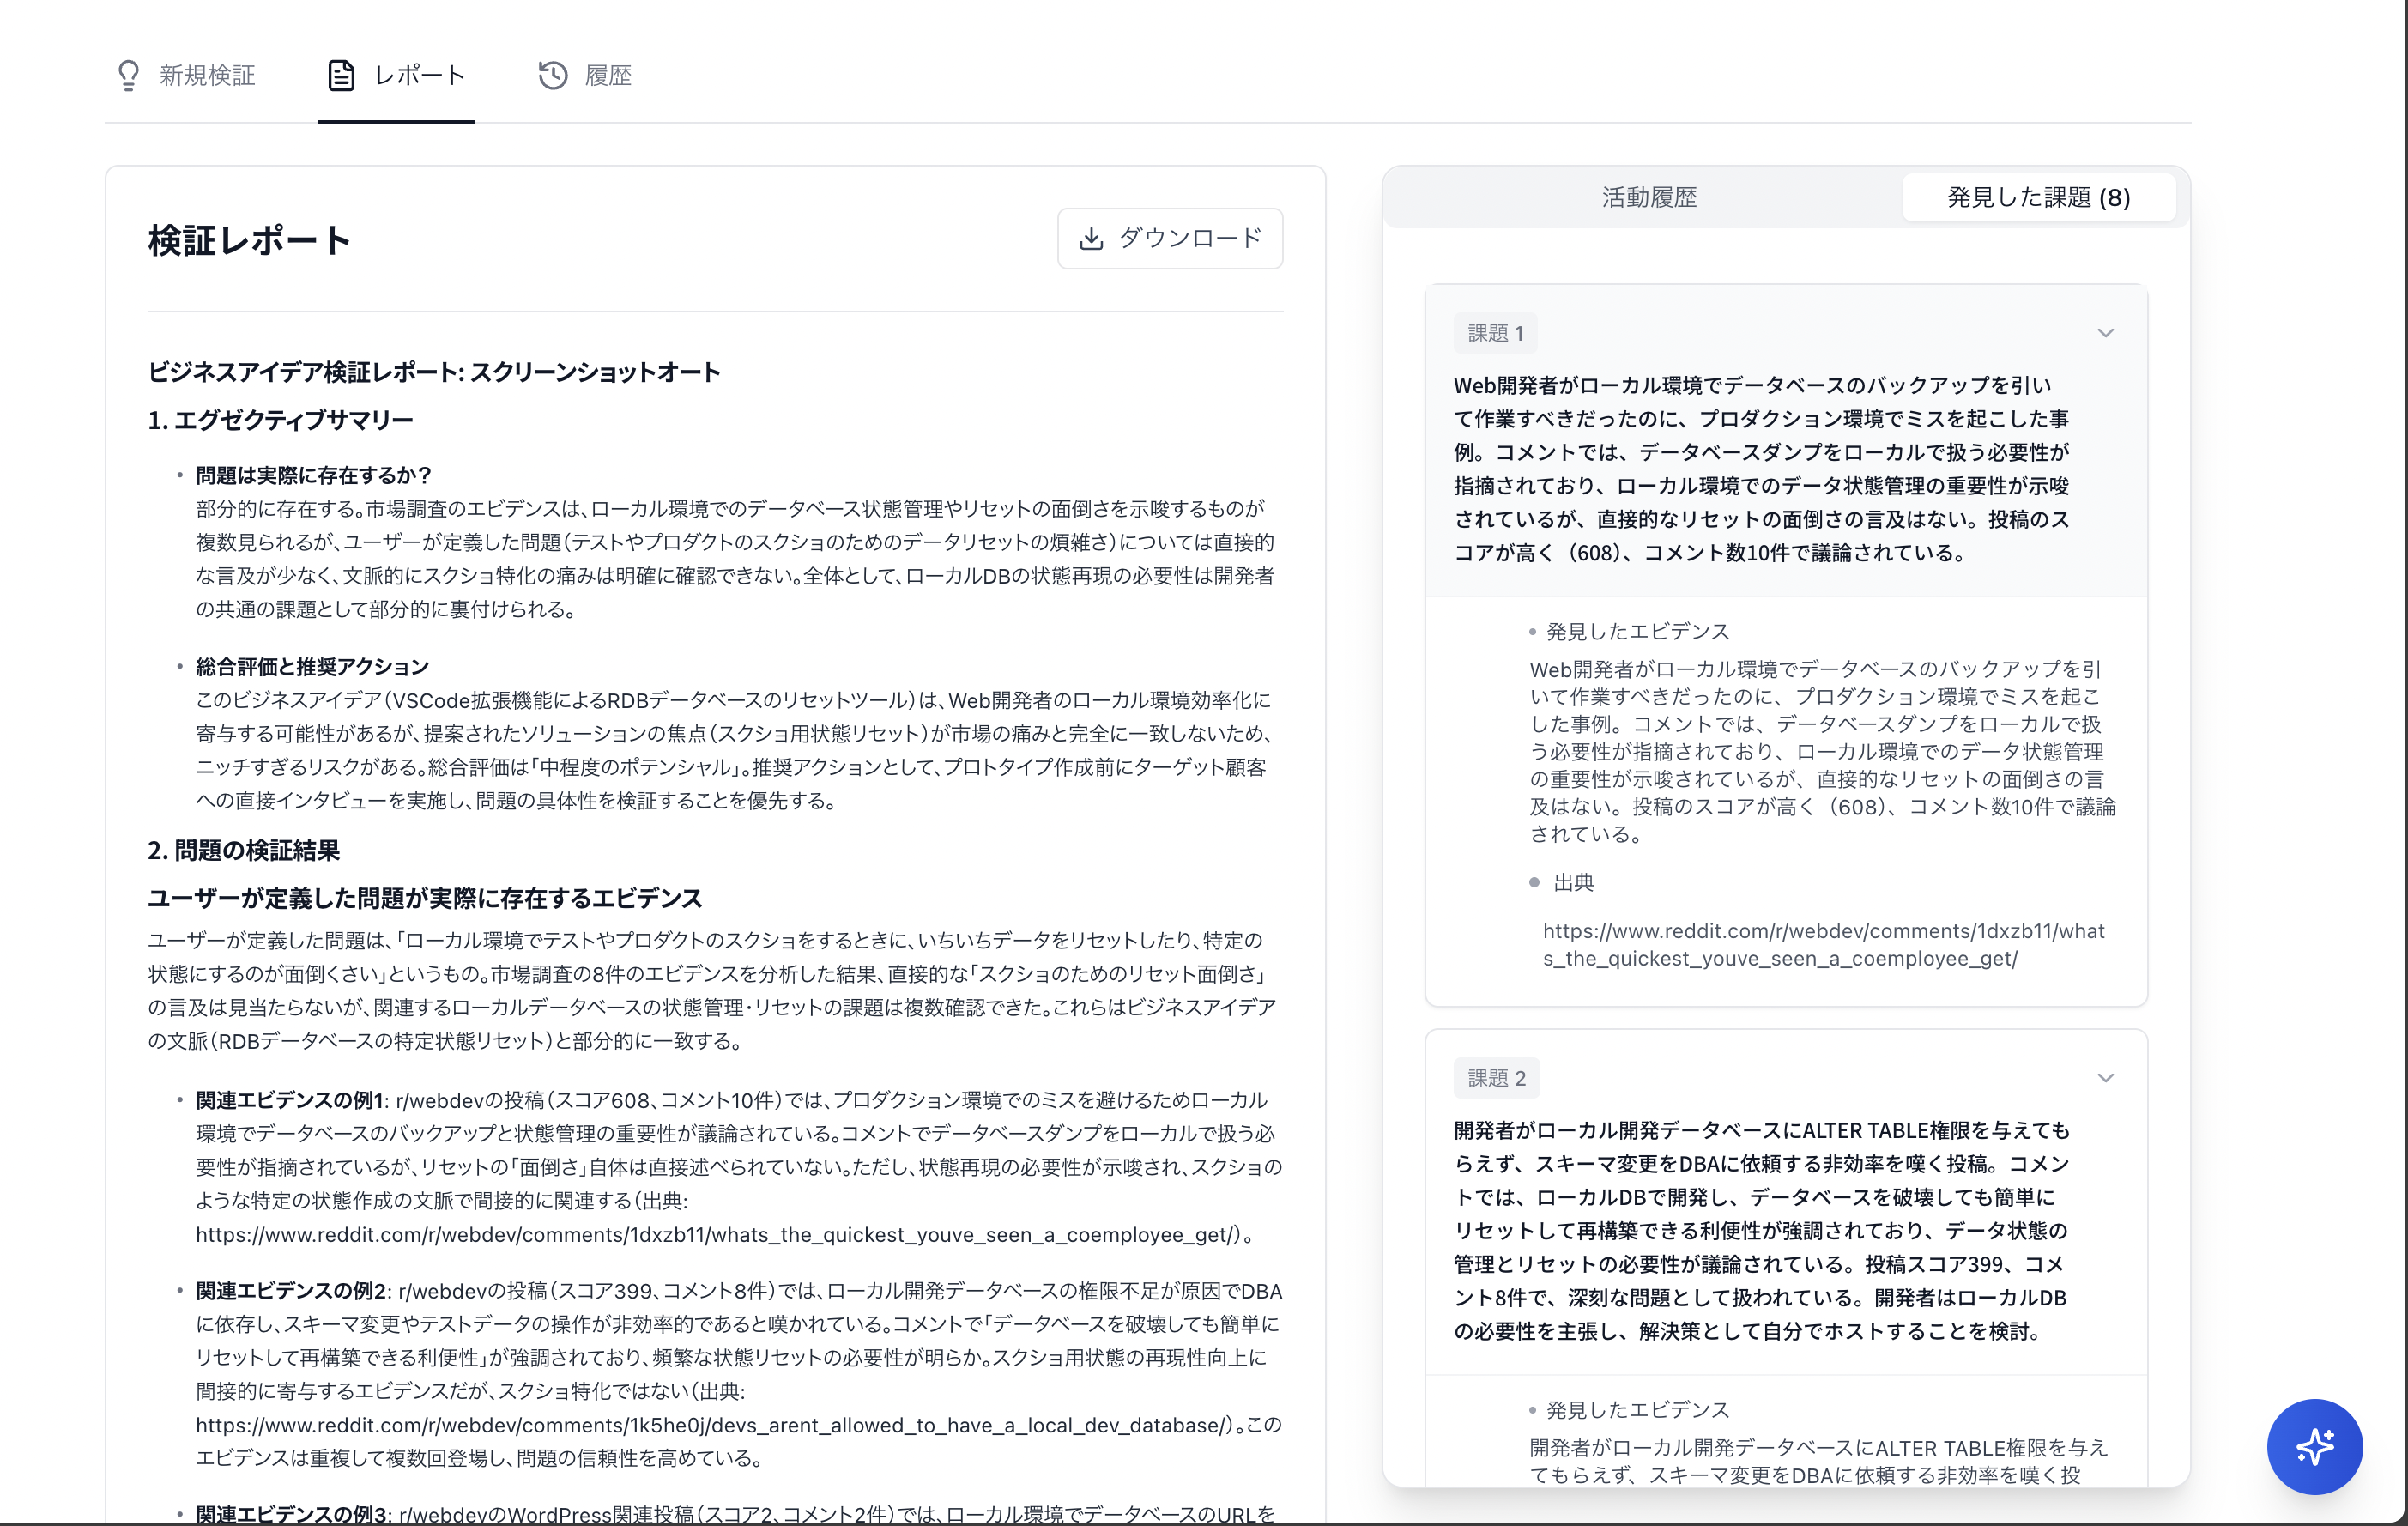This screenshot has width=2408, height=1526.
Task: Click the clock history icon beside 履歴
Action: point(553,75)
